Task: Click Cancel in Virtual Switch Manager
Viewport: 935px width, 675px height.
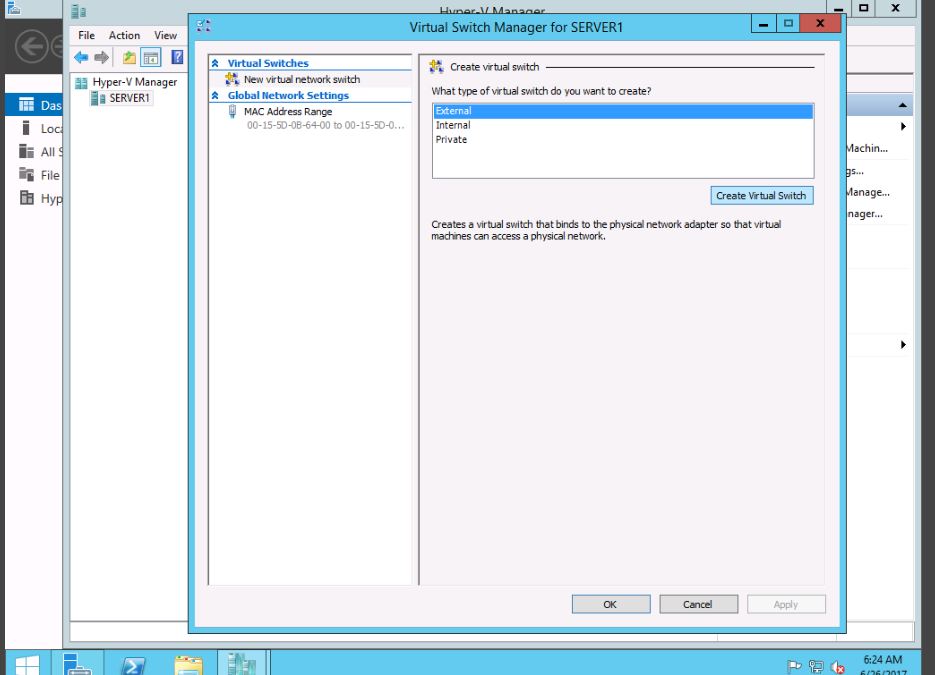Action: 698,604
